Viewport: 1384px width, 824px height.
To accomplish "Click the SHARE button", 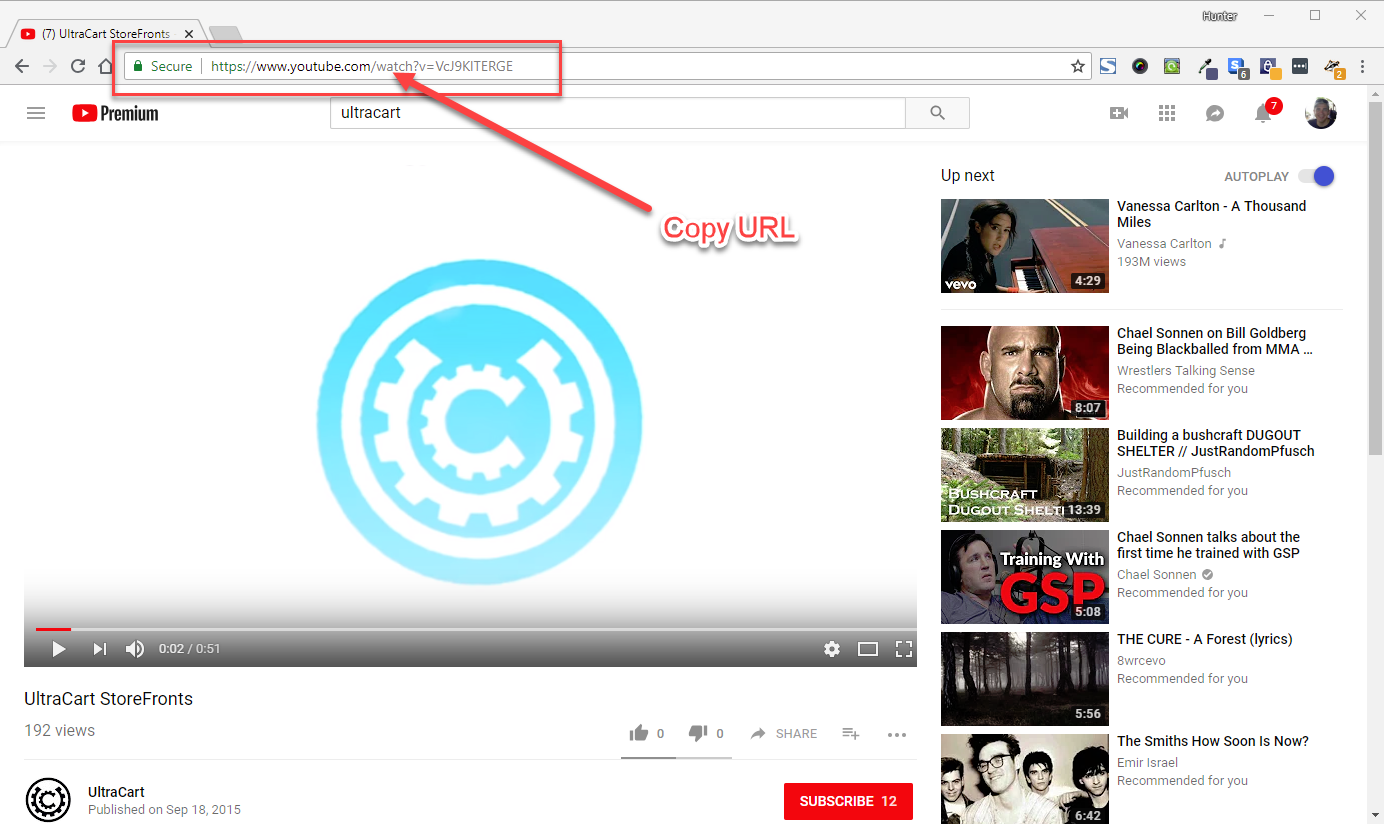I will tap(784, 733).
